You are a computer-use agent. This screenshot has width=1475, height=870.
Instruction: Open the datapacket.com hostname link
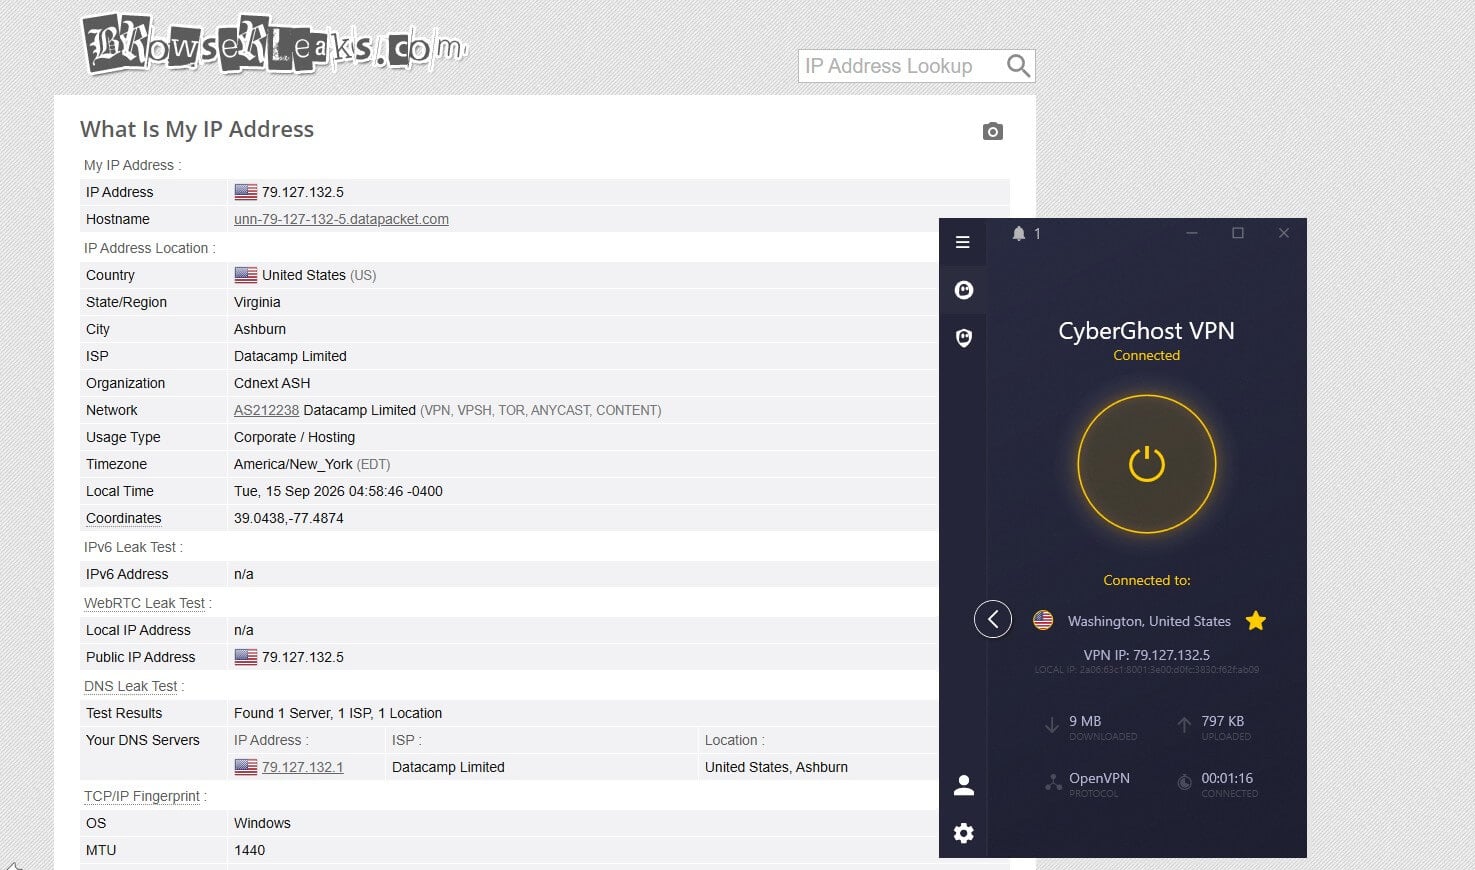click(x=341, y=219)
